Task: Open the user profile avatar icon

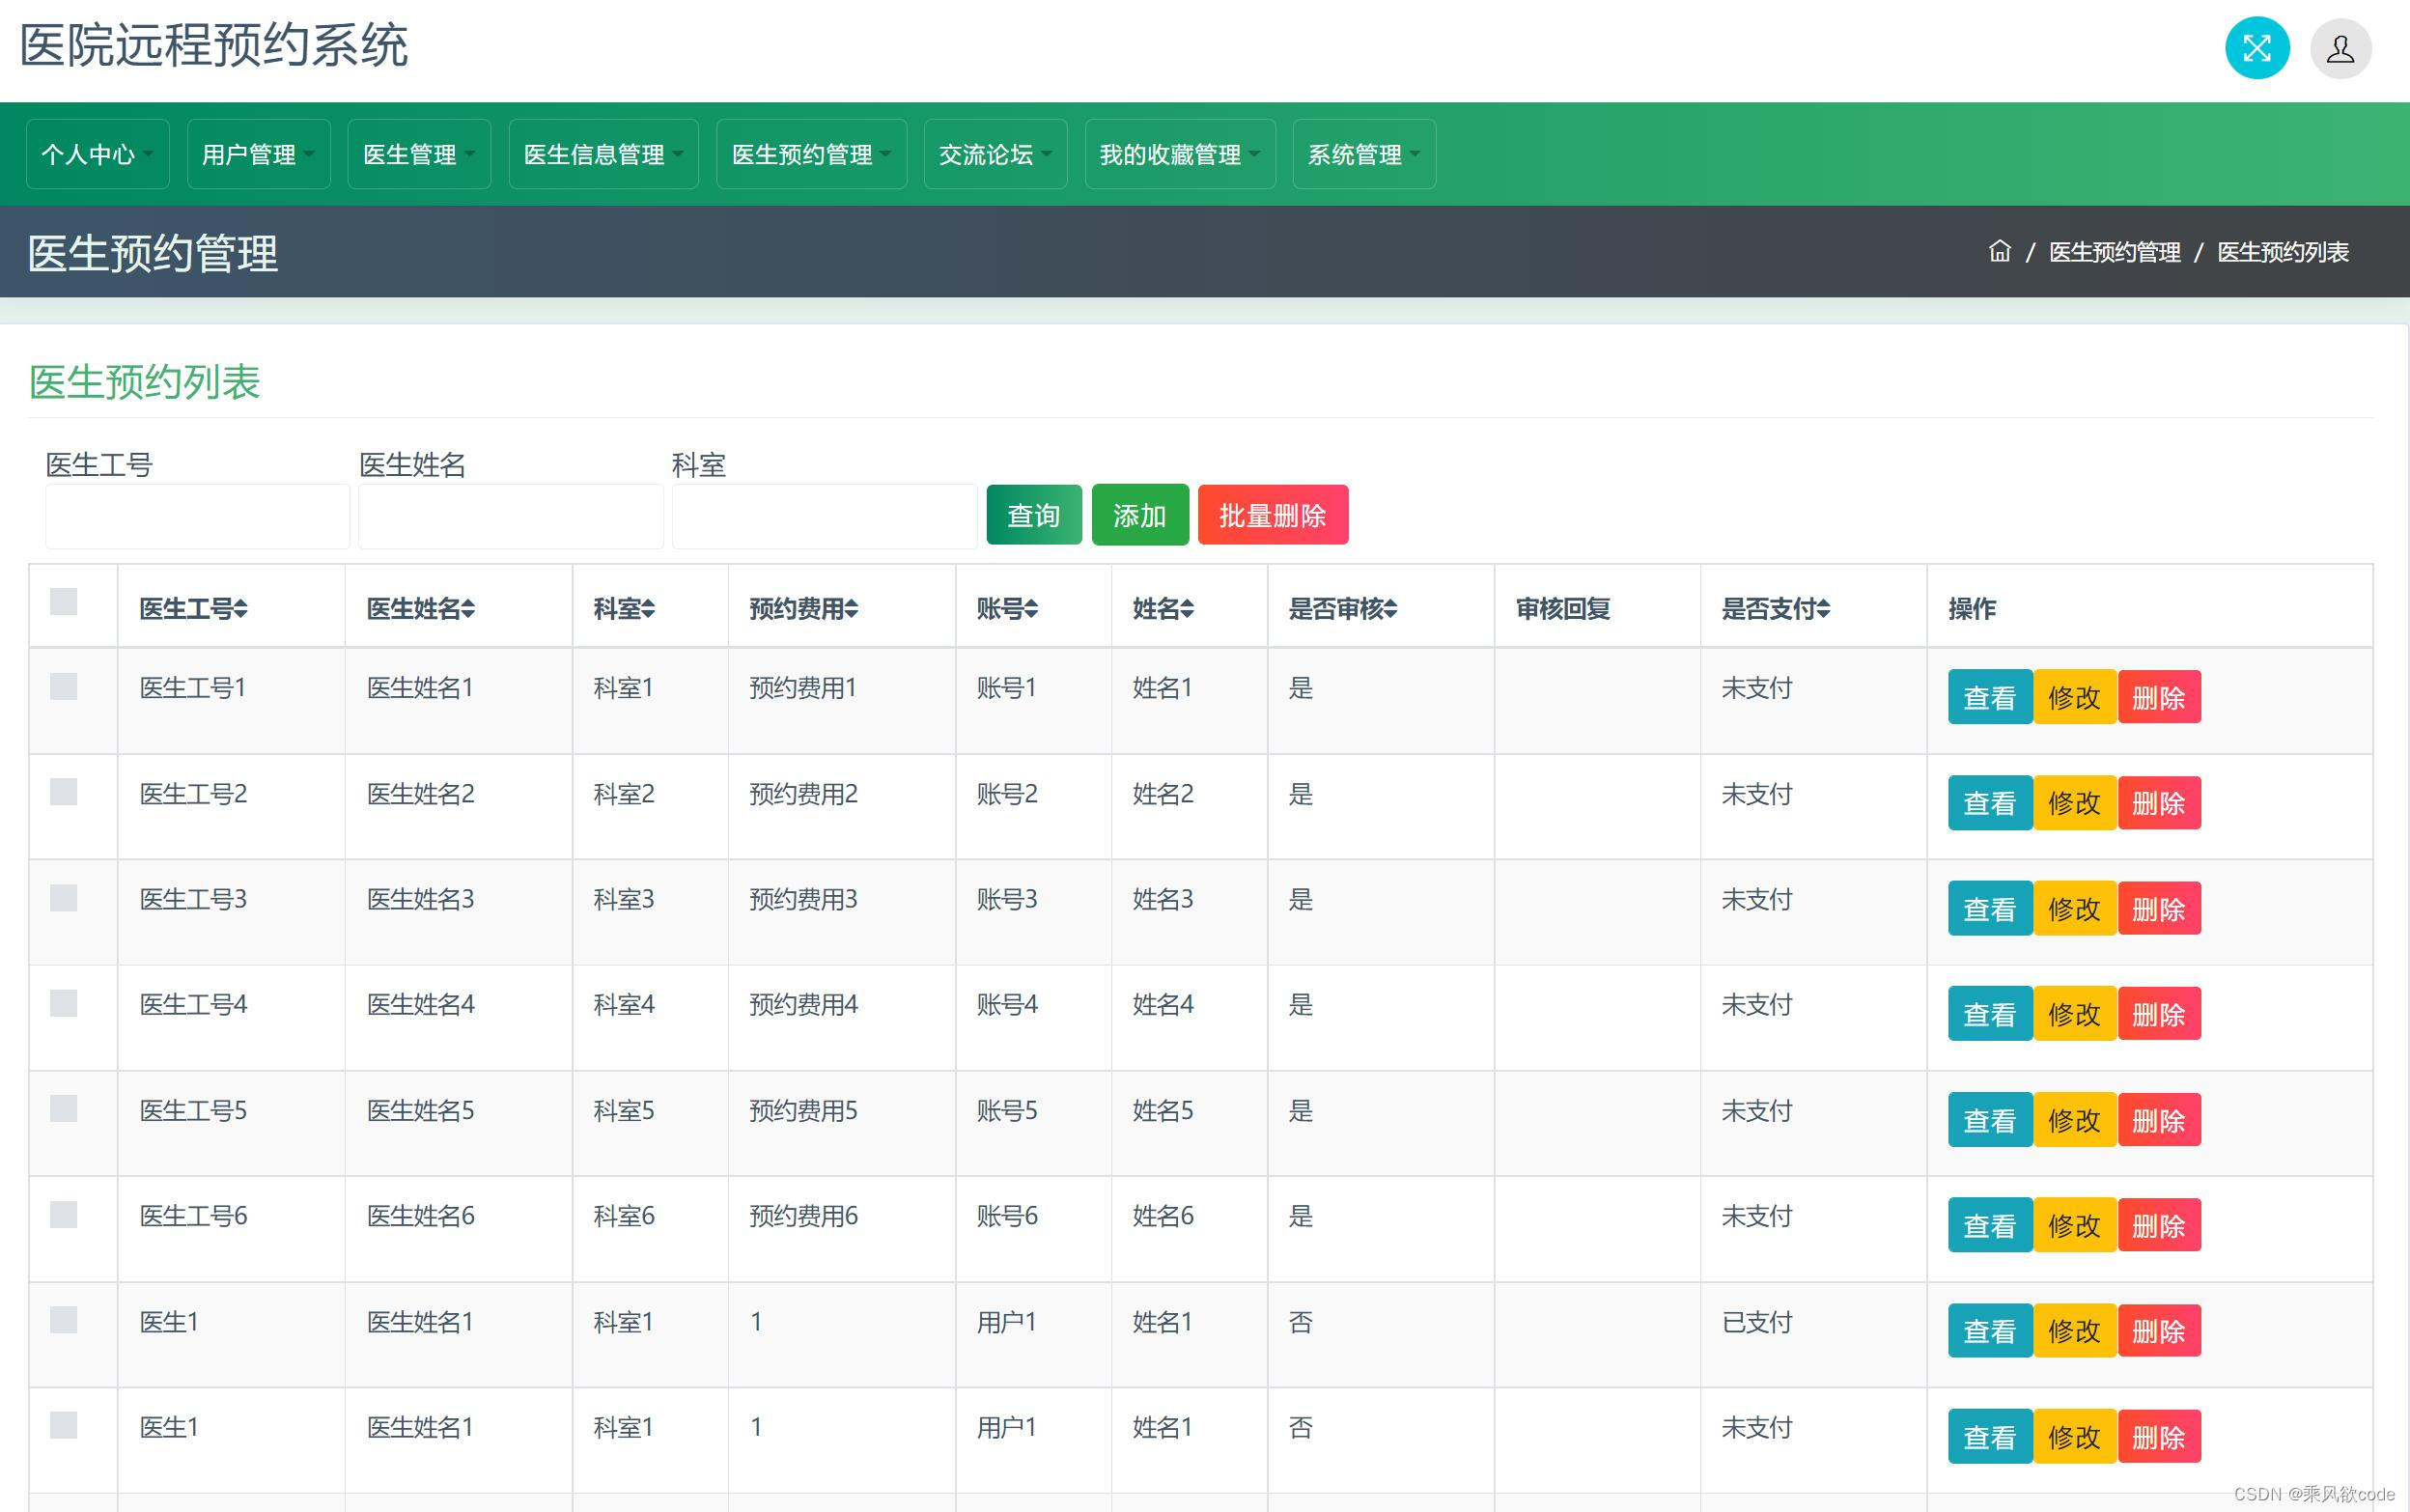Action: [2340, 48]
